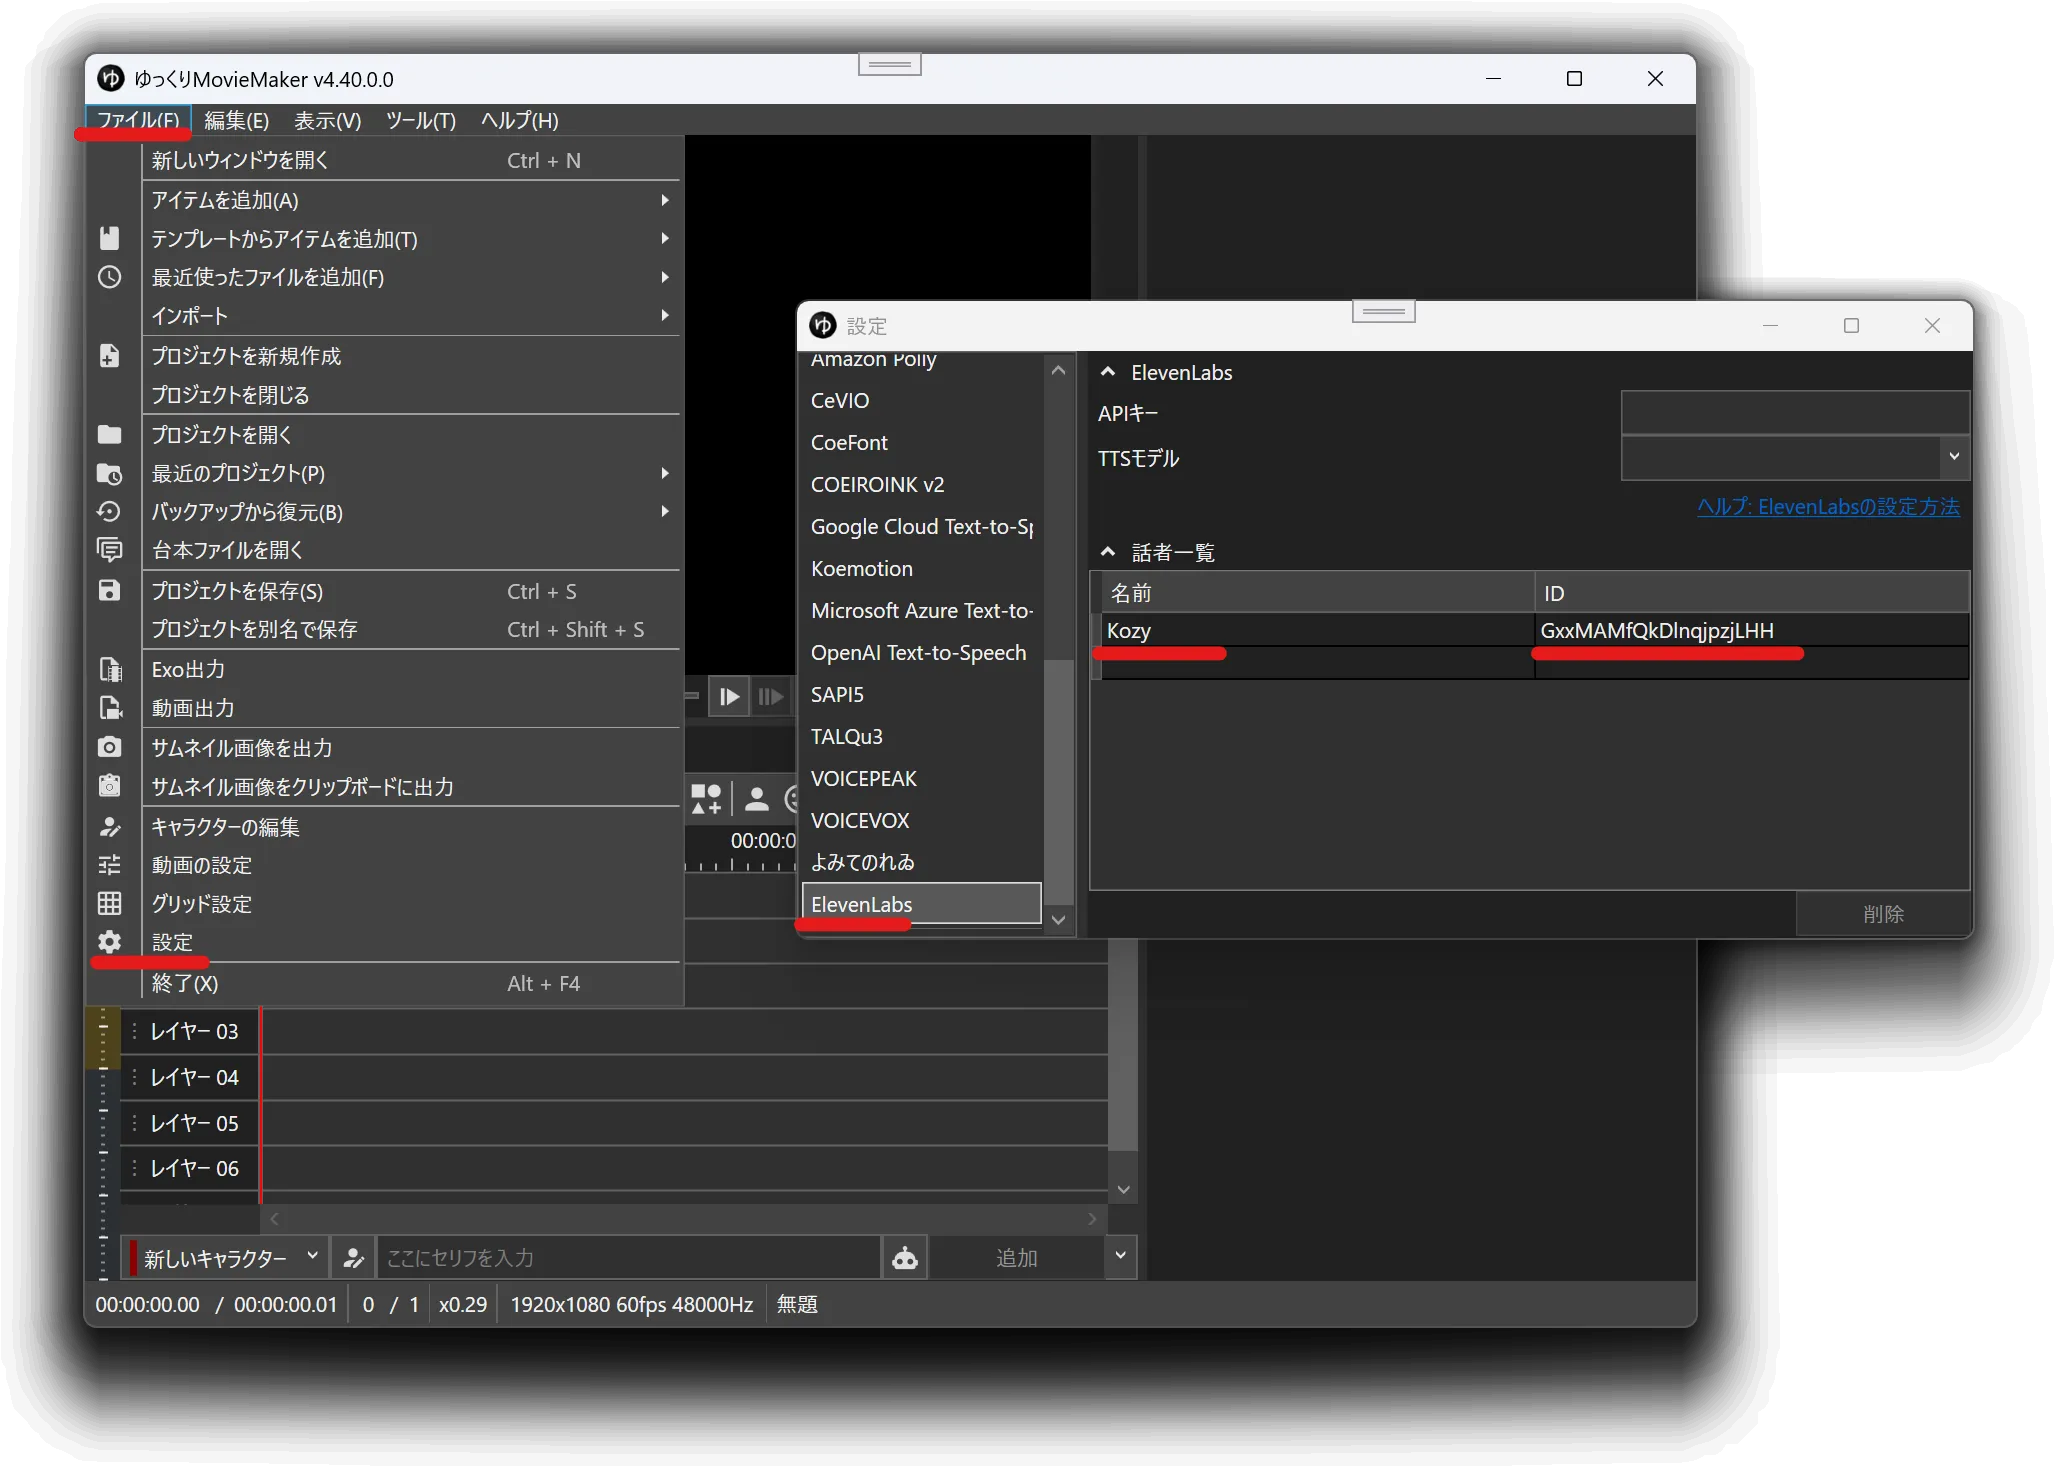Viewport: 2054px width, 1466px height.
Task: Open the ファイル(F) menu
Action: [138, 120]
